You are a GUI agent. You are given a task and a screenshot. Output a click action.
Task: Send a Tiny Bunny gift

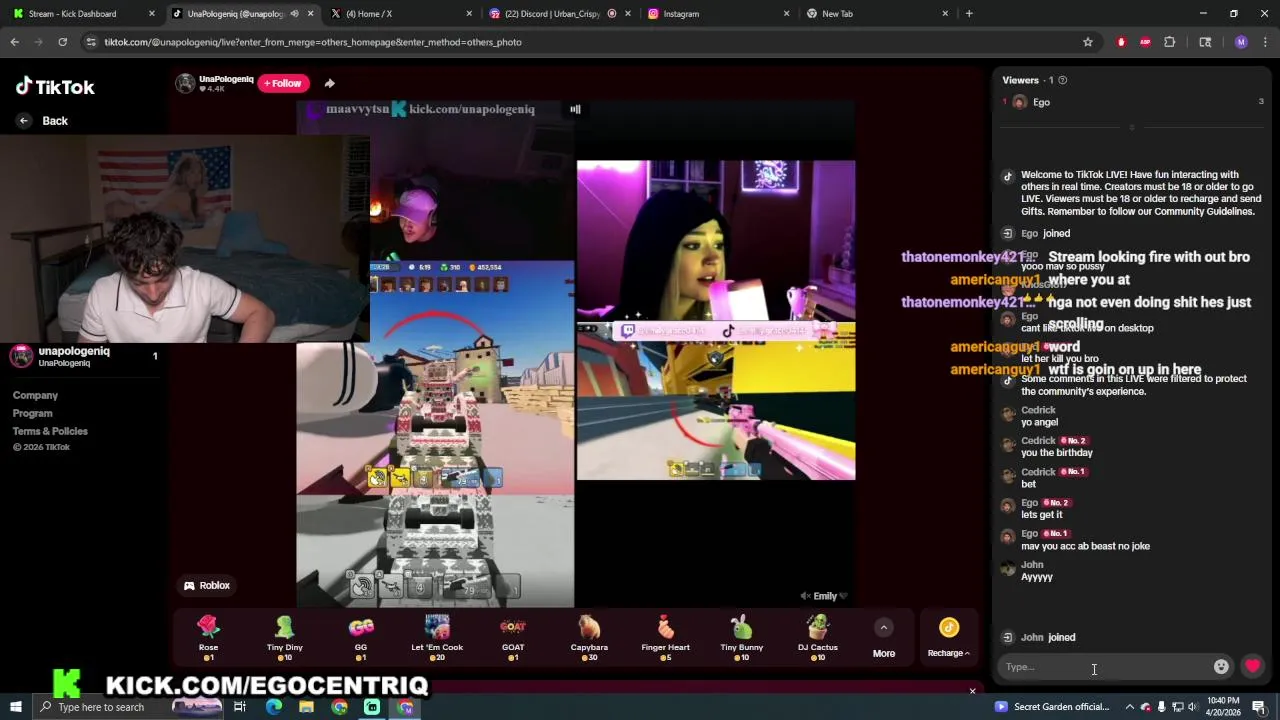pyautogui.click(x=741, y=638)
